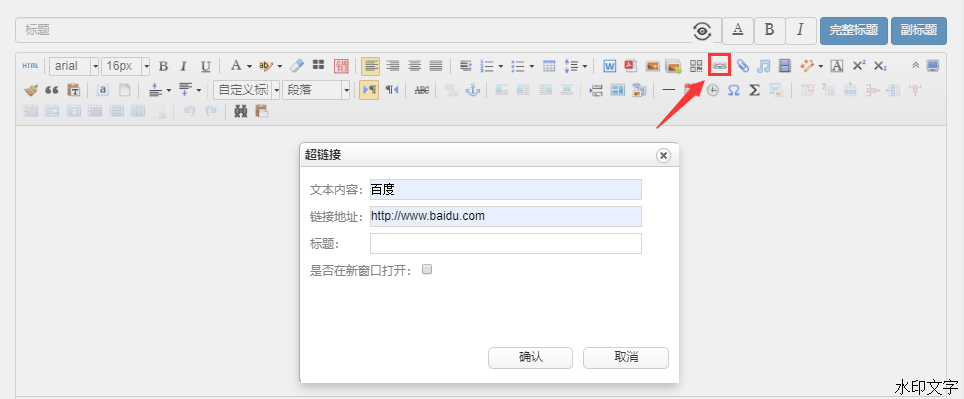Check open in new window checkbox

point(427,269)
